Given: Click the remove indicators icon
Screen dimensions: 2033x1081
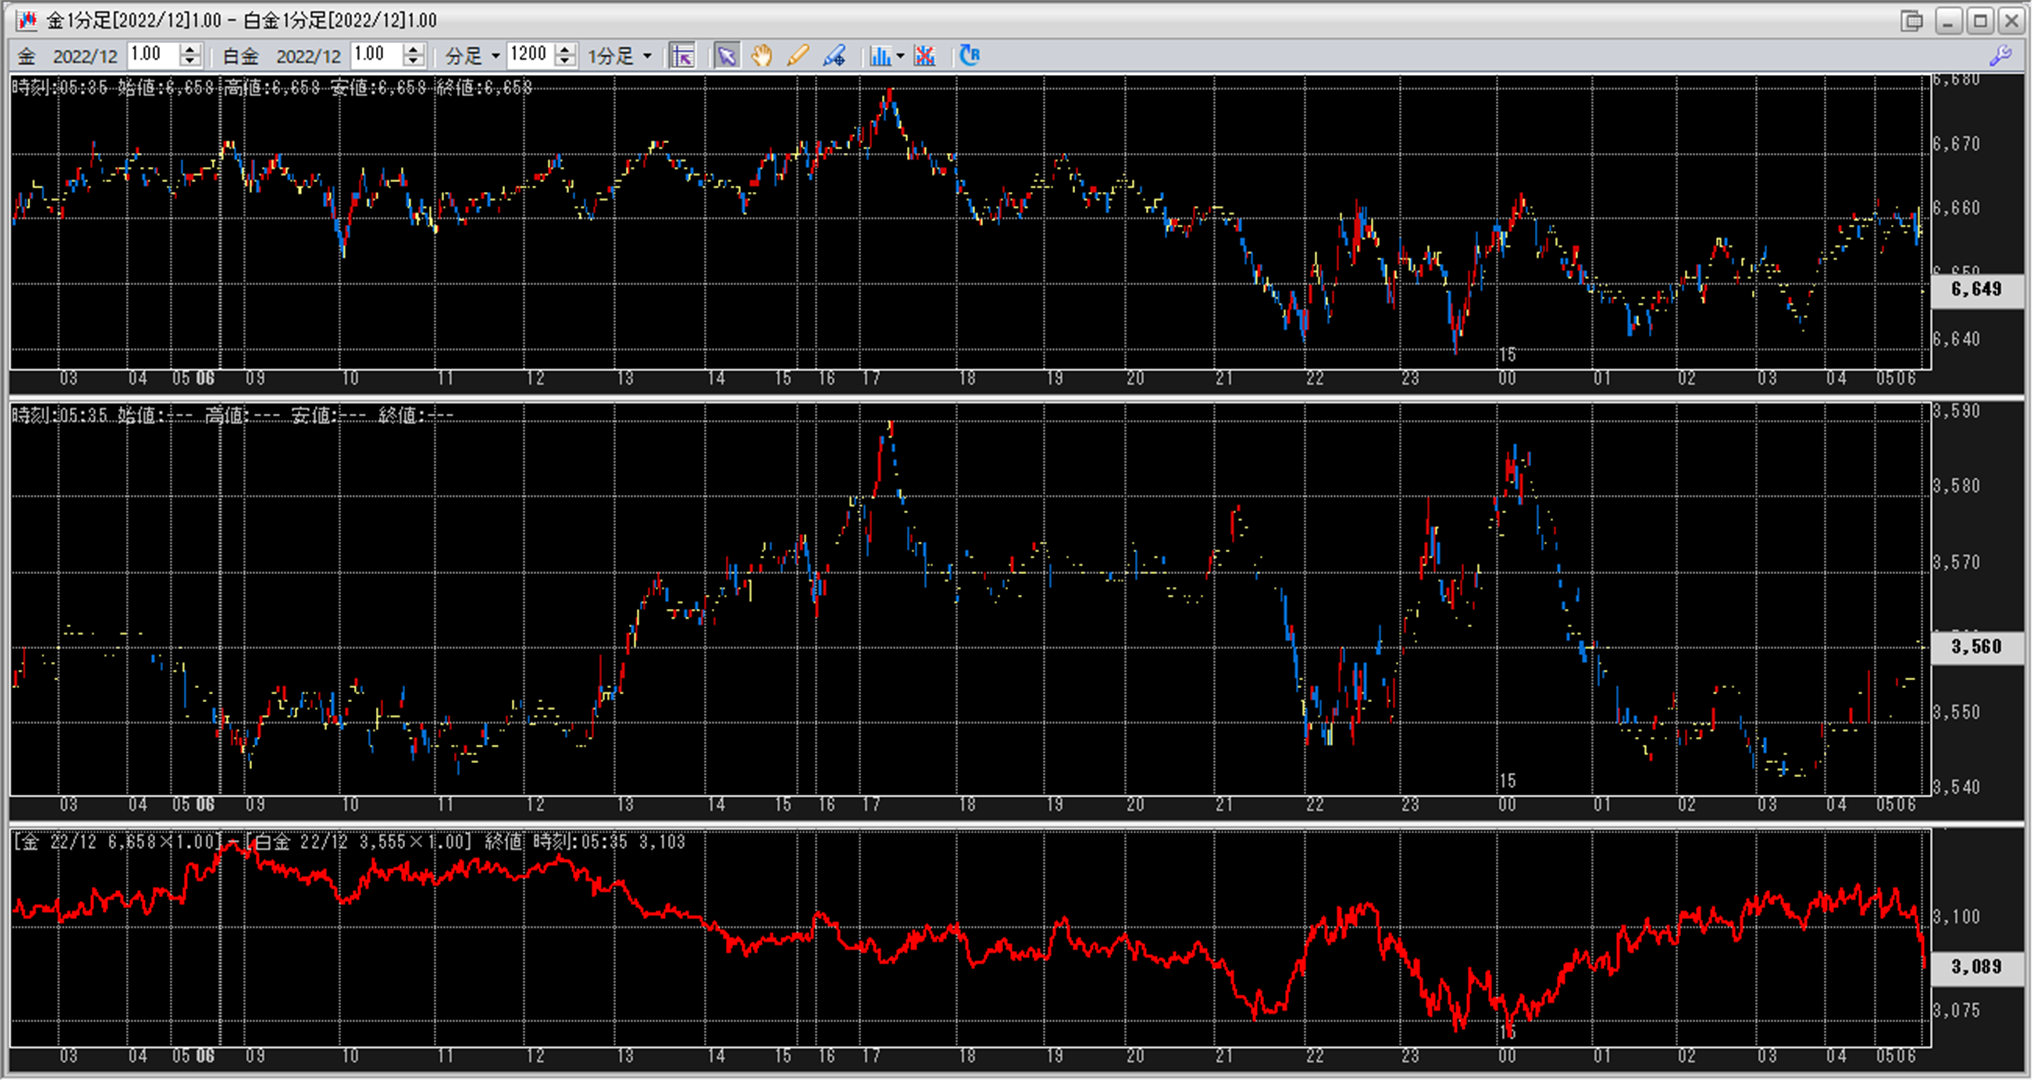Looking at the screenshot, I should coord(925,56).
